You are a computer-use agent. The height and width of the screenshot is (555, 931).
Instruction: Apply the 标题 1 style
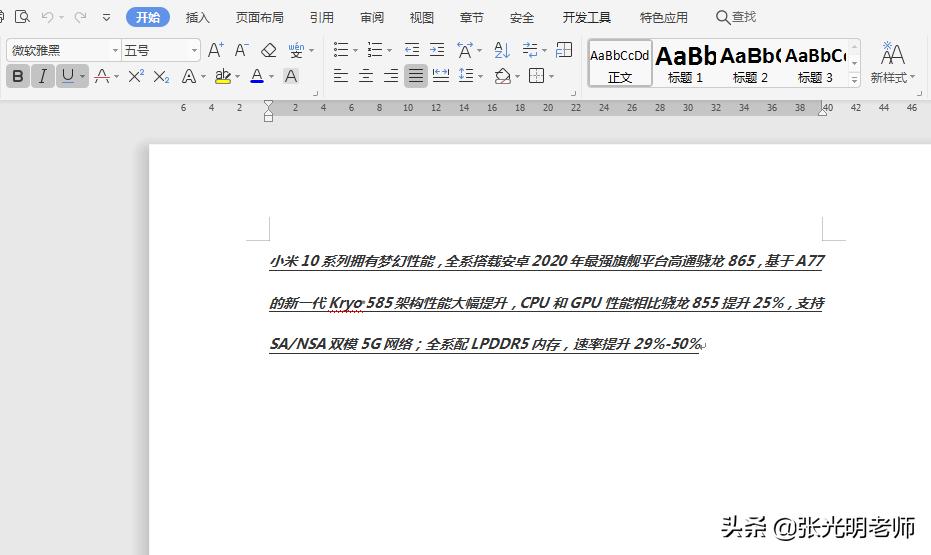(685, 64)
